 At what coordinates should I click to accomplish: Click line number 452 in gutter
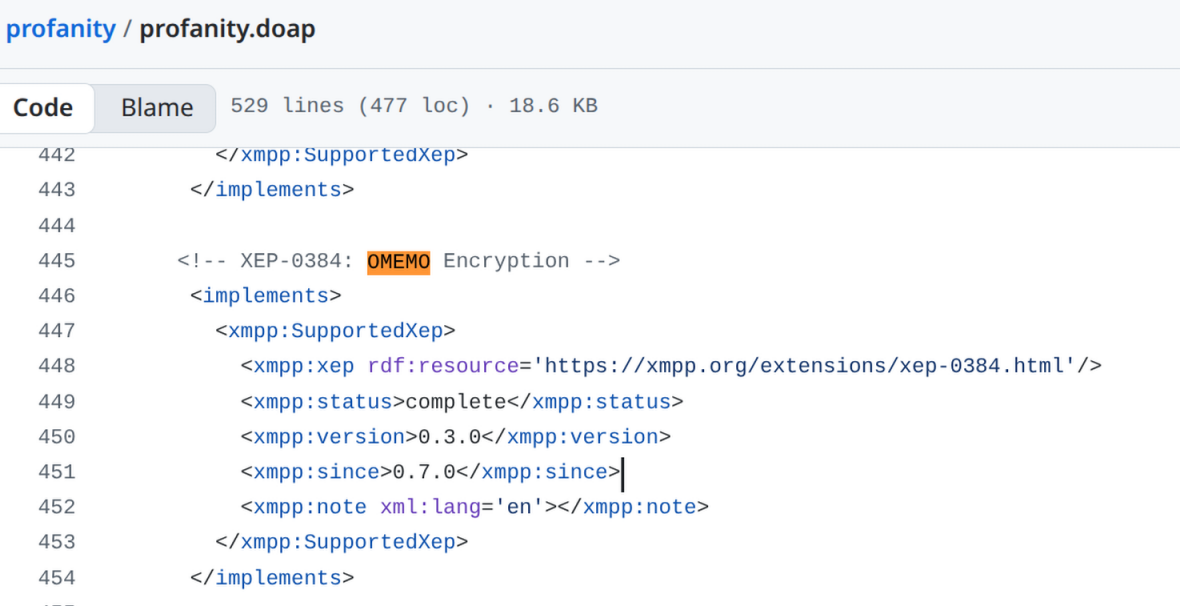point(57,507)
